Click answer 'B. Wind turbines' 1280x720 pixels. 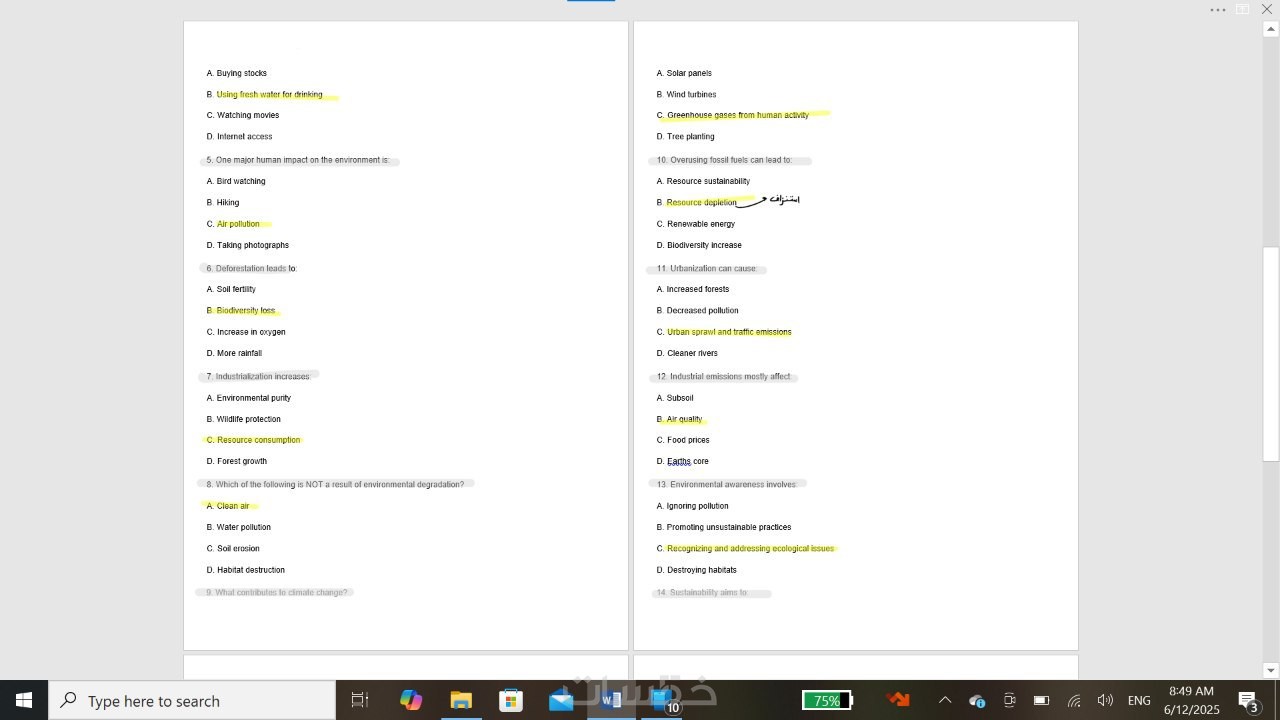coord(687,94)
